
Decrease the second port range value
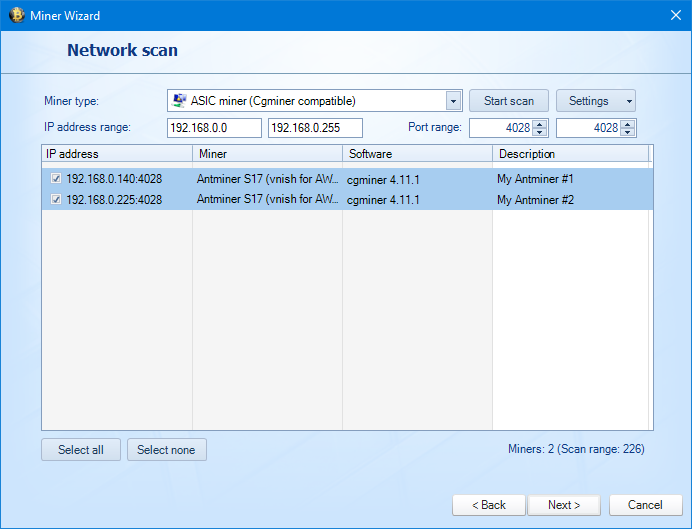627,132
